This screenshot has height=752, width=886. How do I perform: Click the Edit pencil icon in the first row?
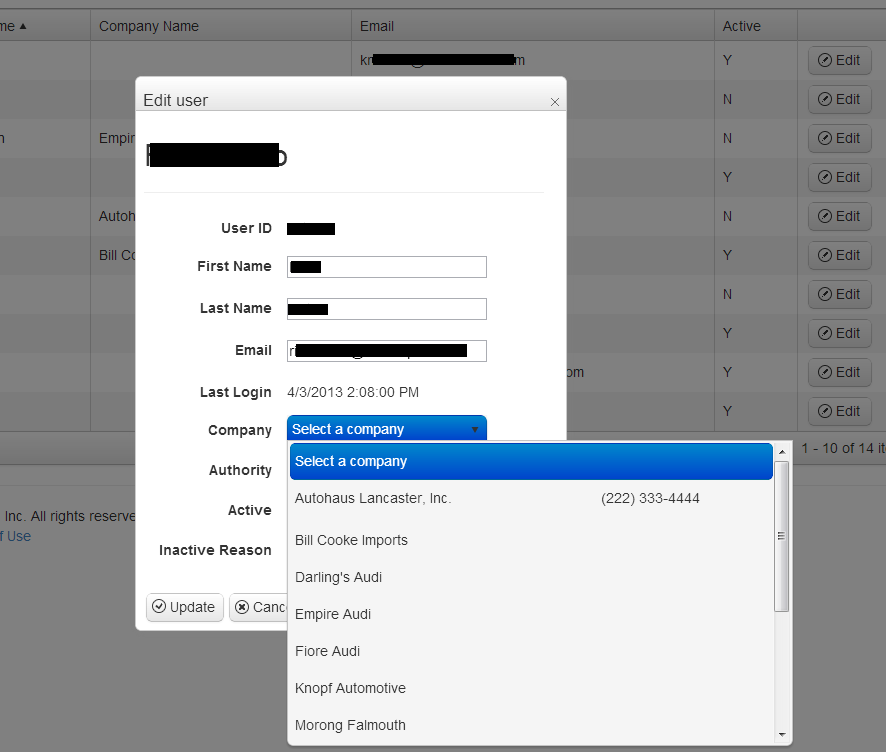point(825,60)
